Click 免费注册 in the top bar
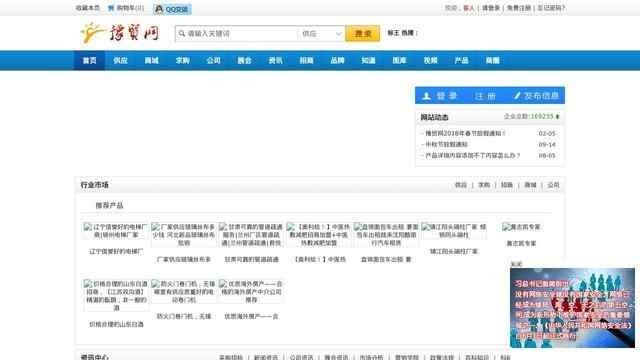 [x=519, y=8]
